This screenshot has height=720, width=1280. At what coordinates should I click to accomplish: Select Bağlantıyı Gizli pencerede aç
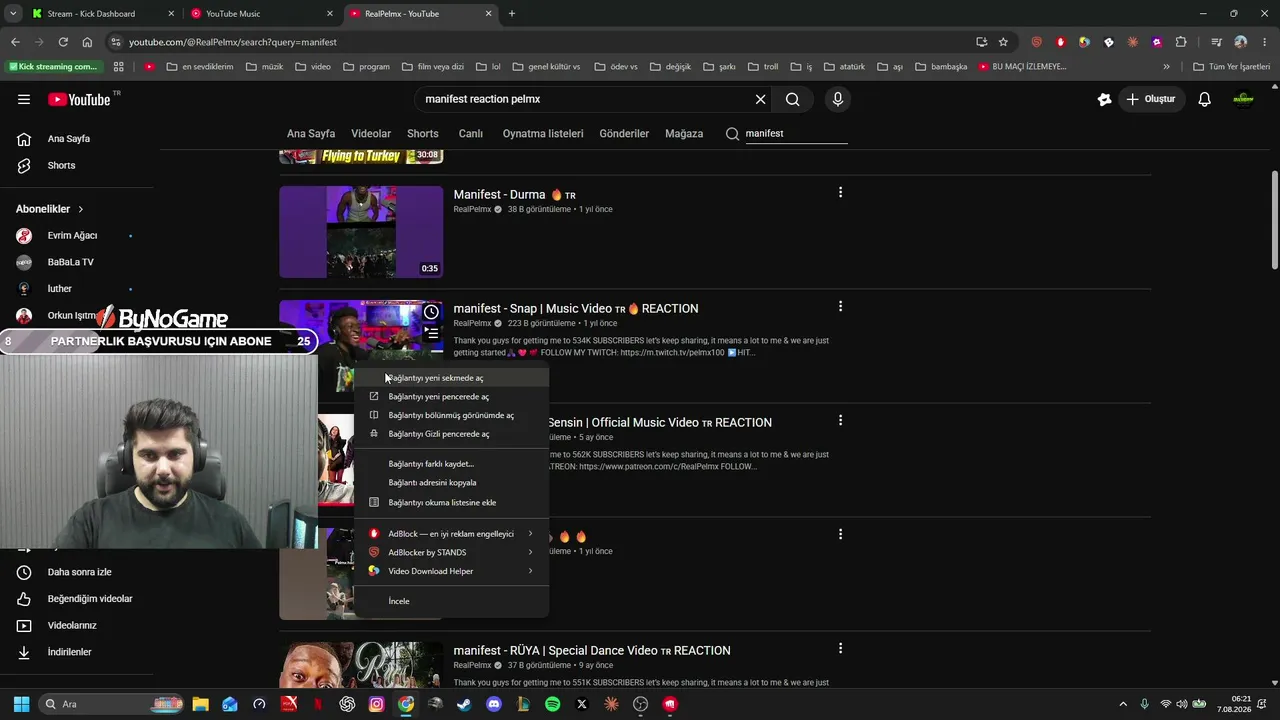click(451, 434)
